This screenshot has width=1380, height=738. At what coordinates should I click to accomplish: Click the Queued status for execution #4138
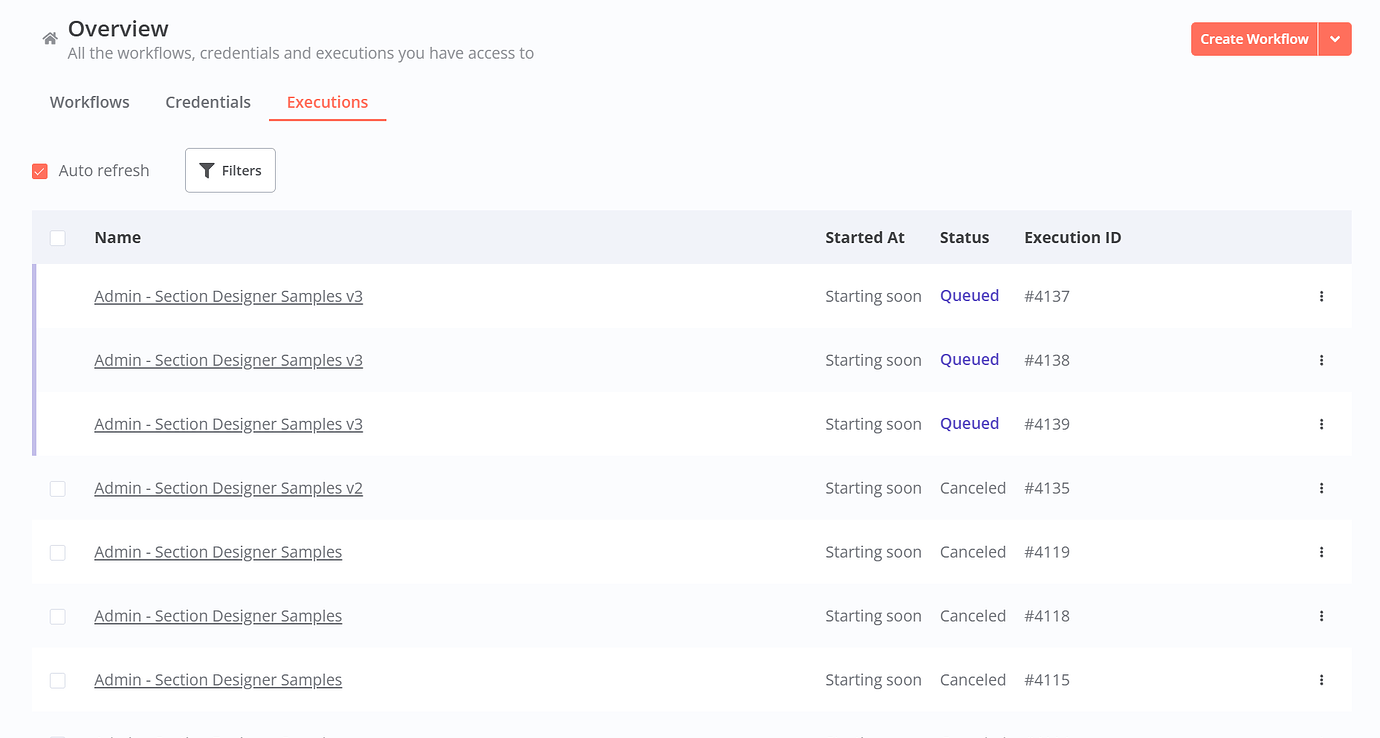968,359
